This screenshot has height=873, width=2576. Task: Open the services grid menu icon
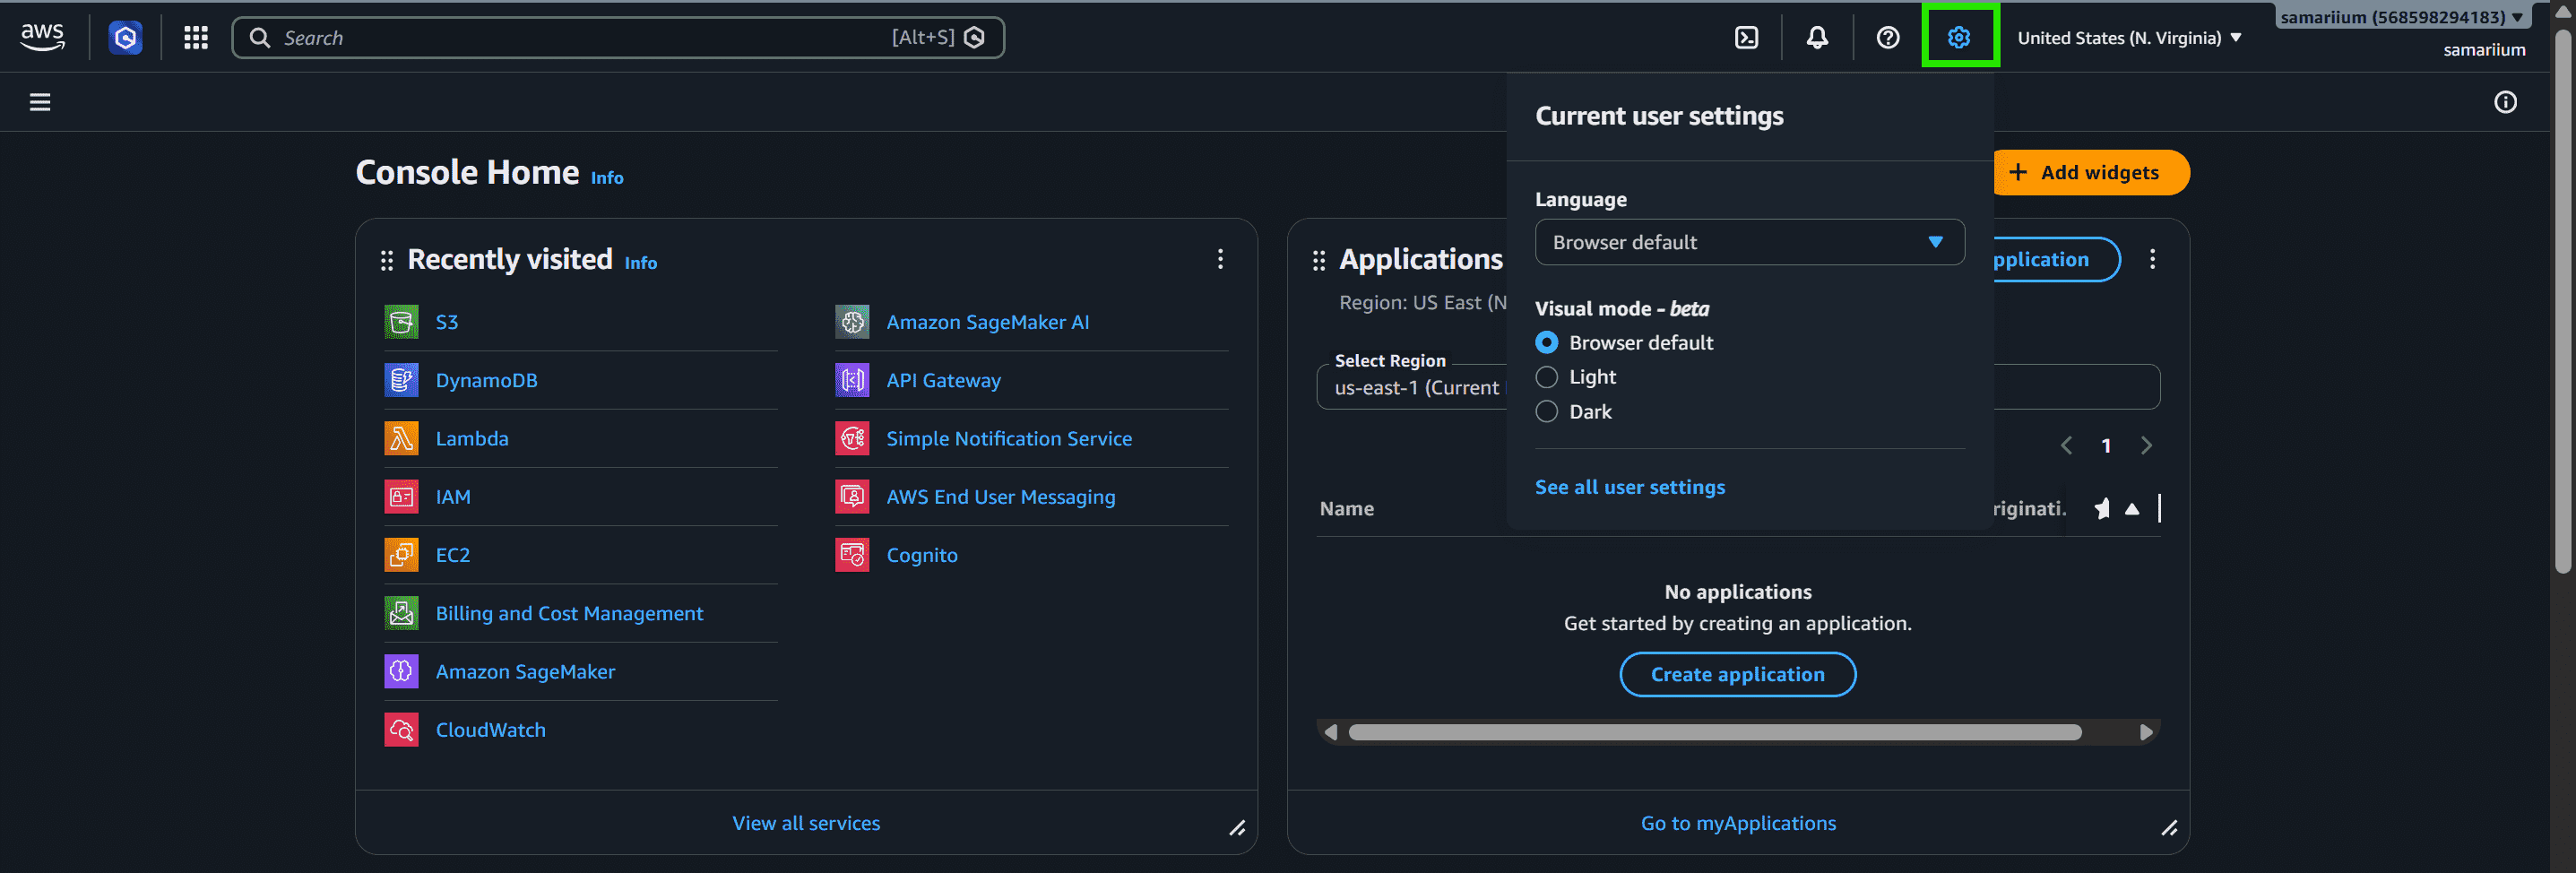coord(196,38)
